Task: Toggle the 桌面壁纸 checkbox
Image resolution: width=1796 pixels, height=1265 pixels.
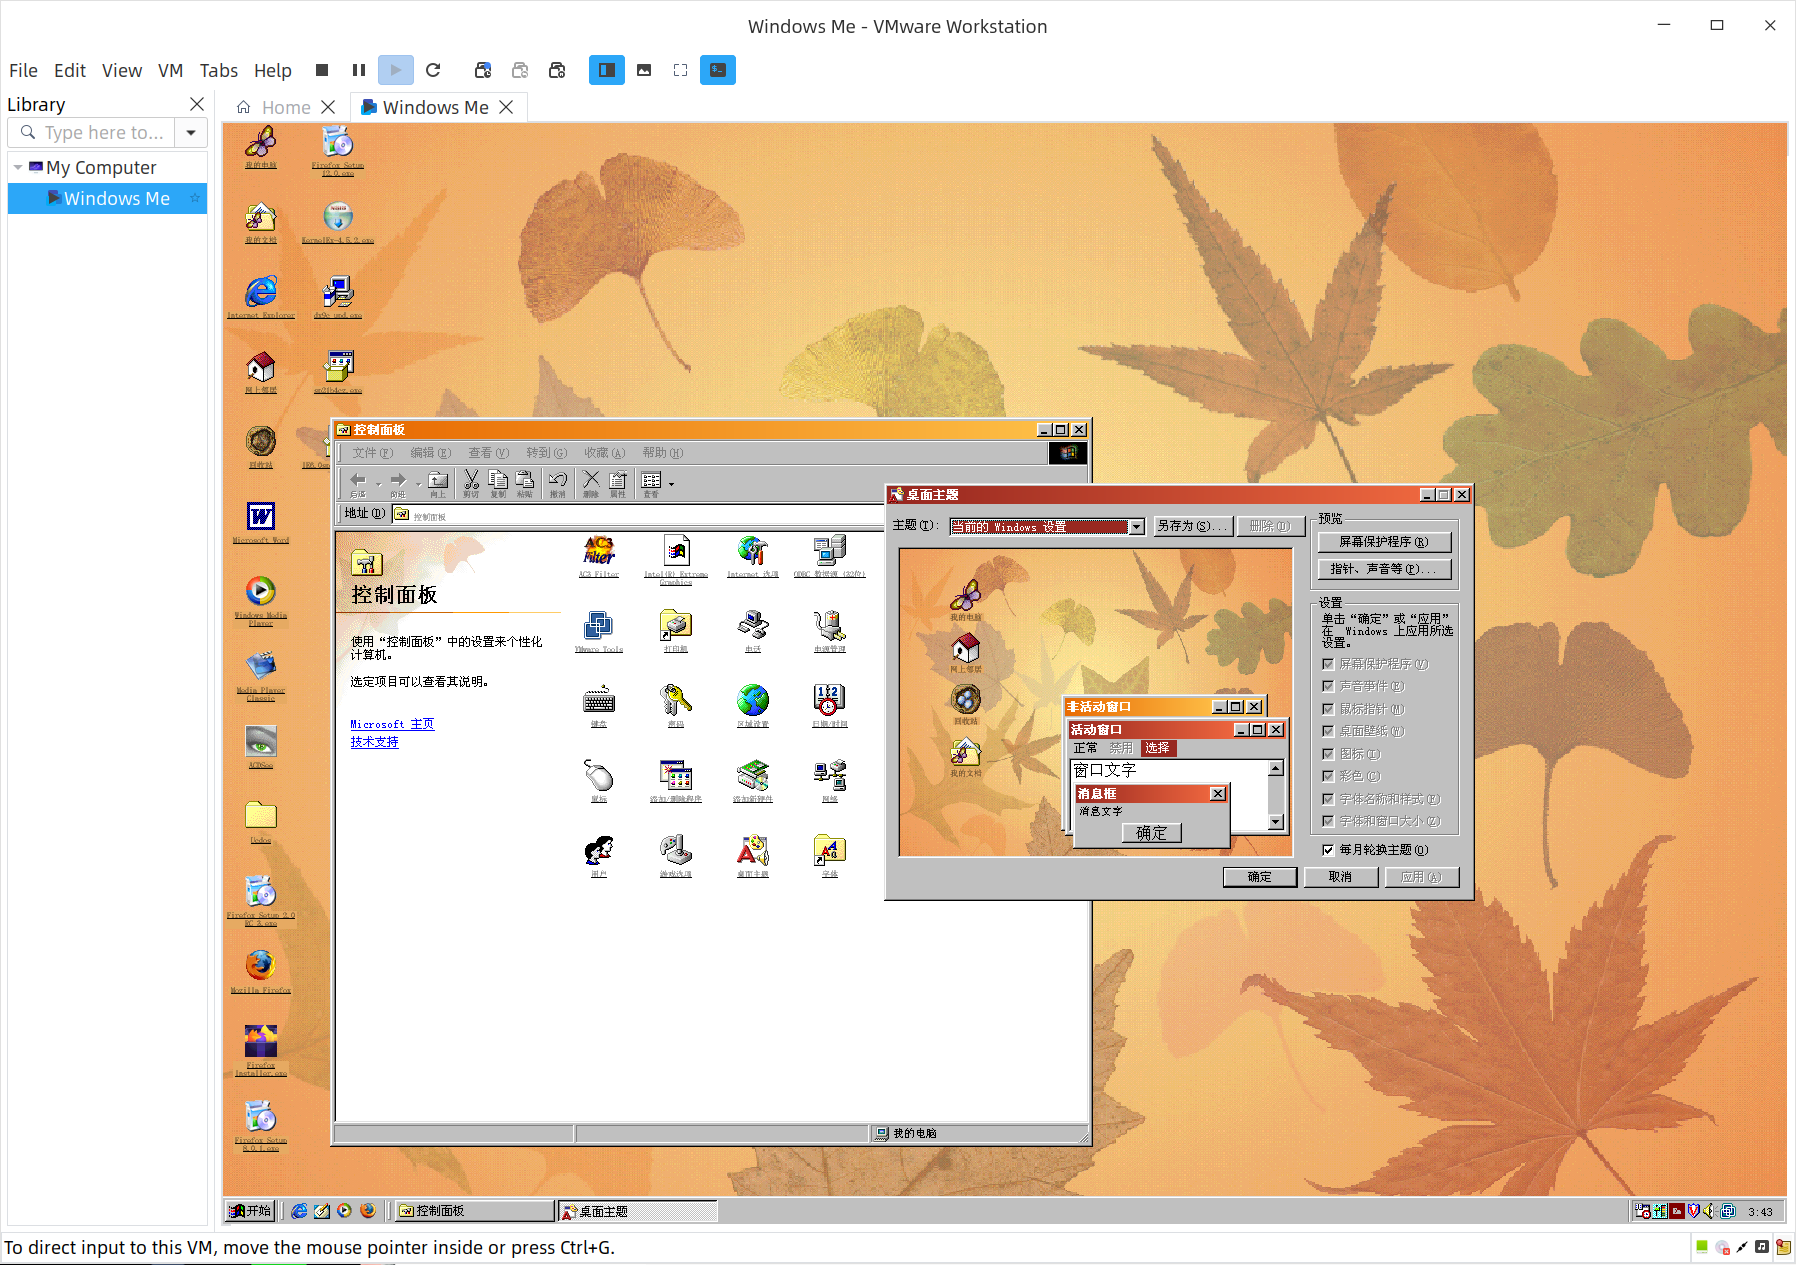Action: coord(1328,731)
